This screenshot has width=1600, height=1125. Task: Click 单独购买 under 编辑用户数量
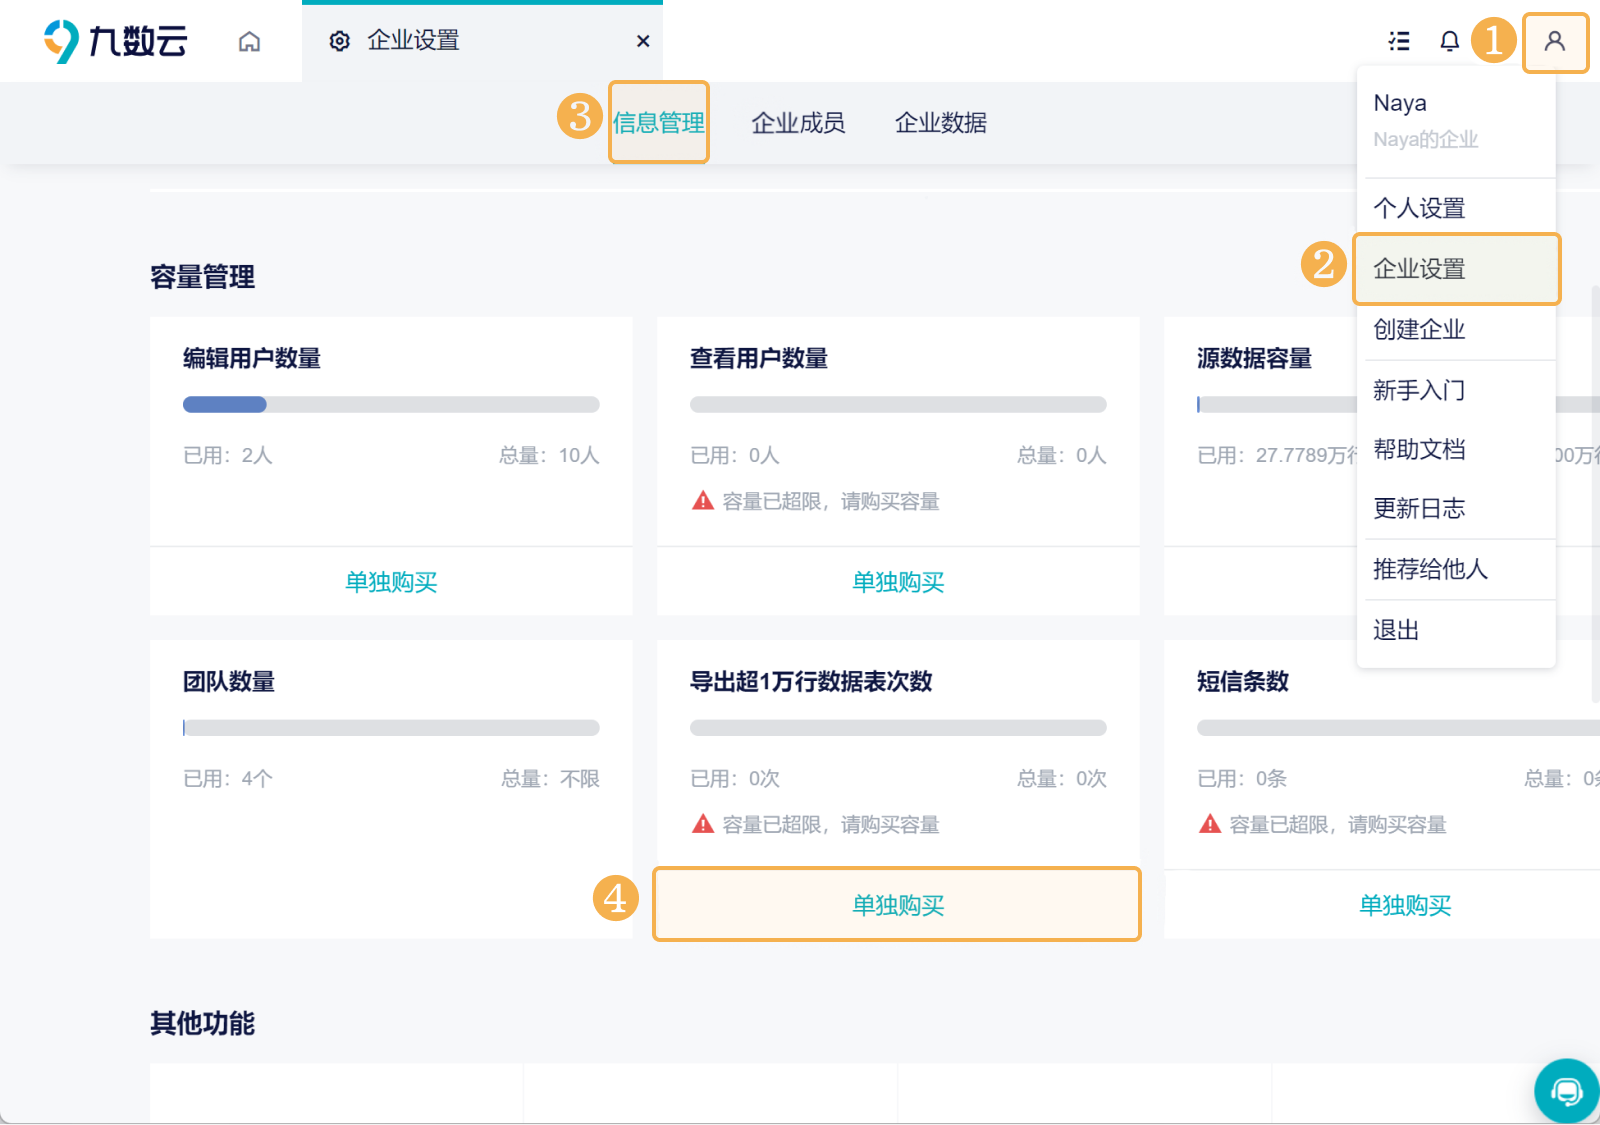(391, 582)
